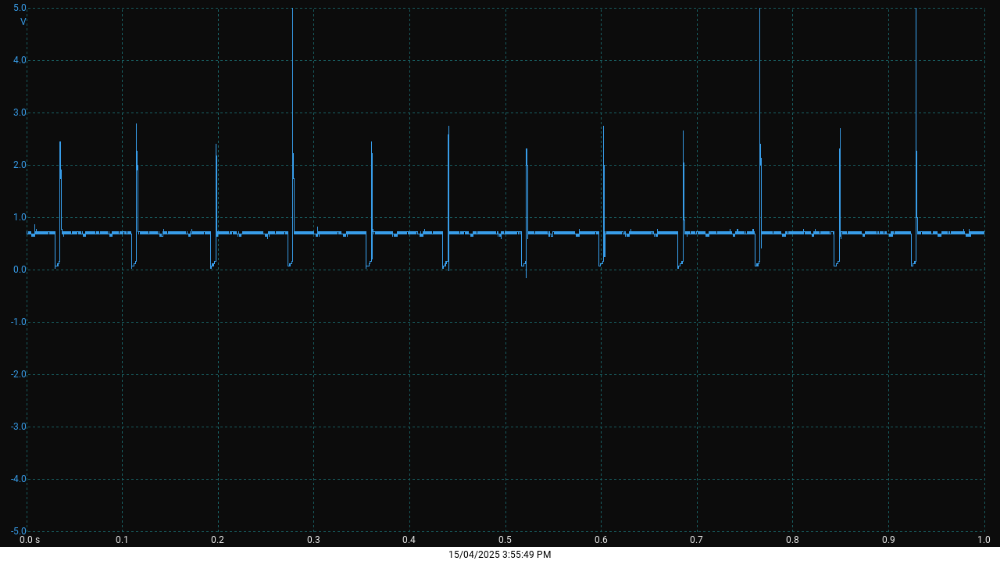Viewport: 1000px width, 562px height.
Task: Select the 0.0 volt axis label
Action: (20, 270)
